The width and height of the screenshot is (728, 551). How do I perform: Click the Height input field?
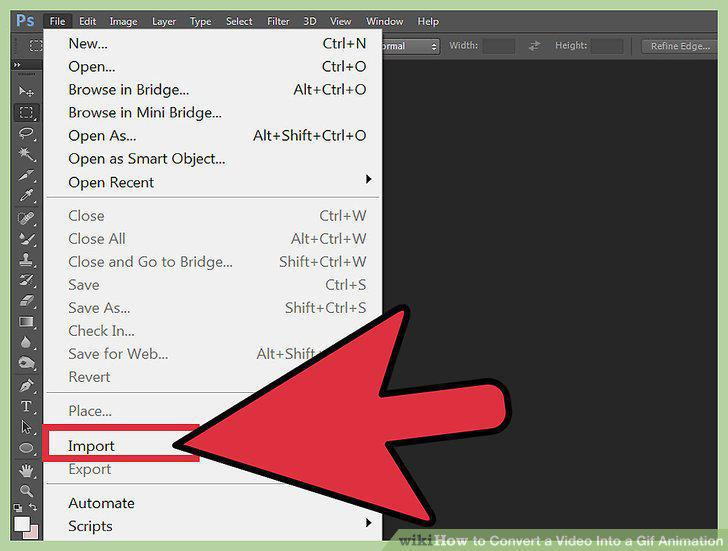607,46
